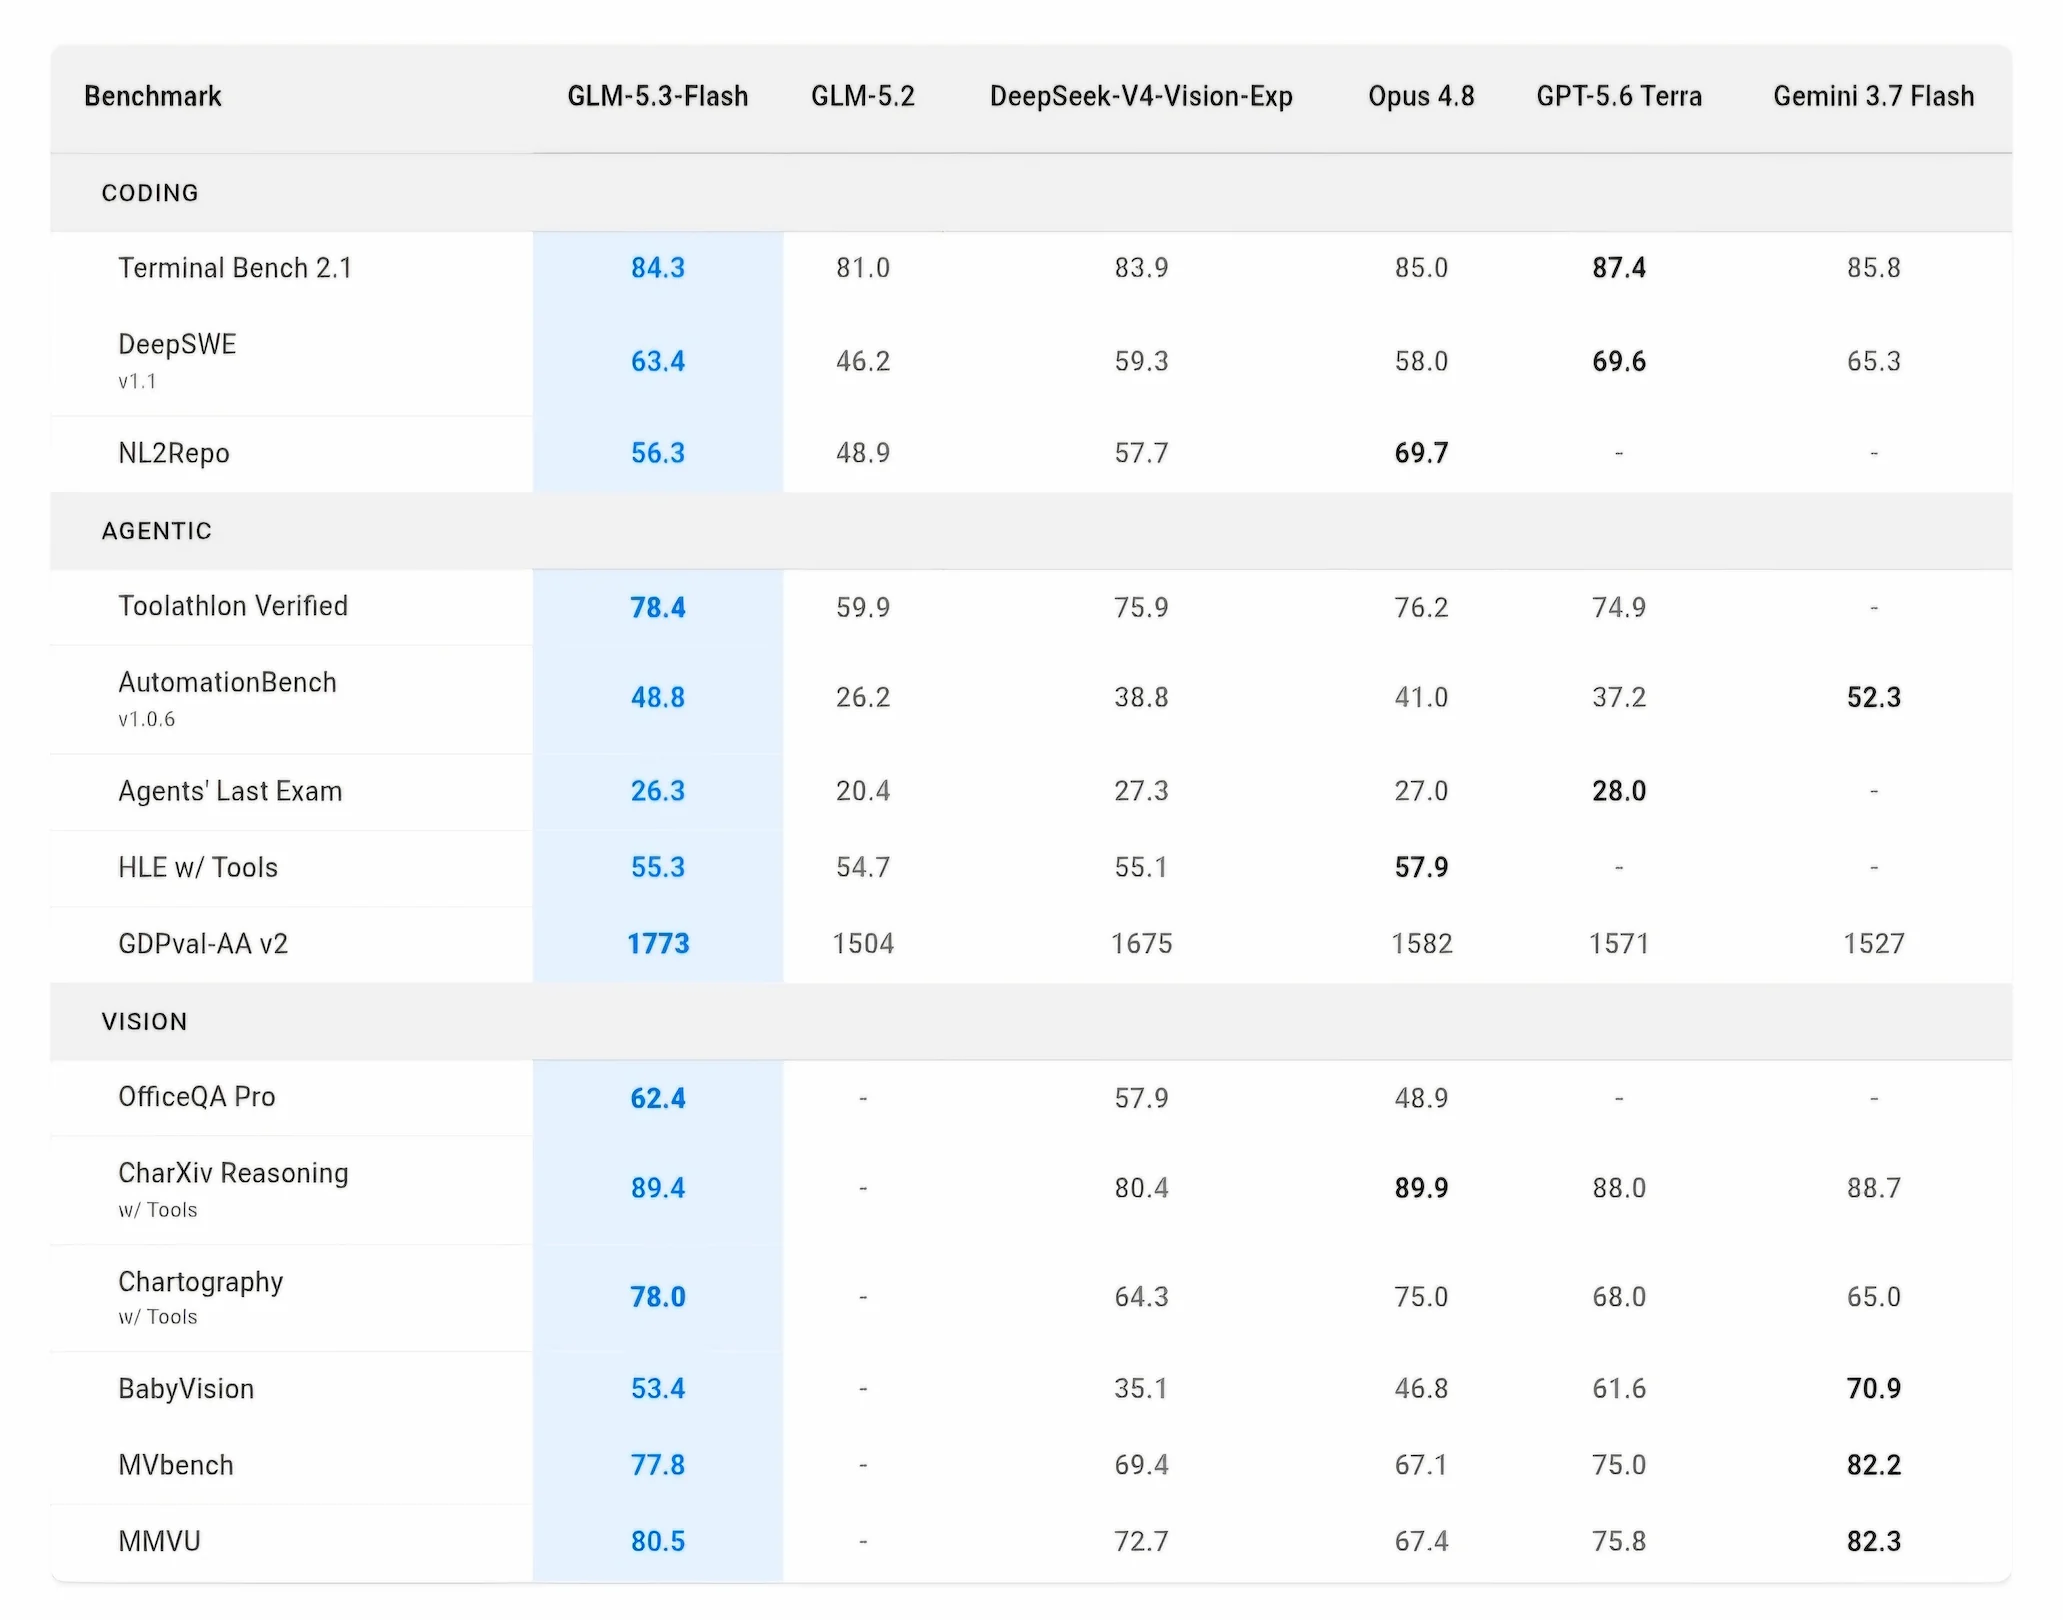Click the BabyVision row label
This screenshot has height=1620, width=2063.
(186, 1389)
